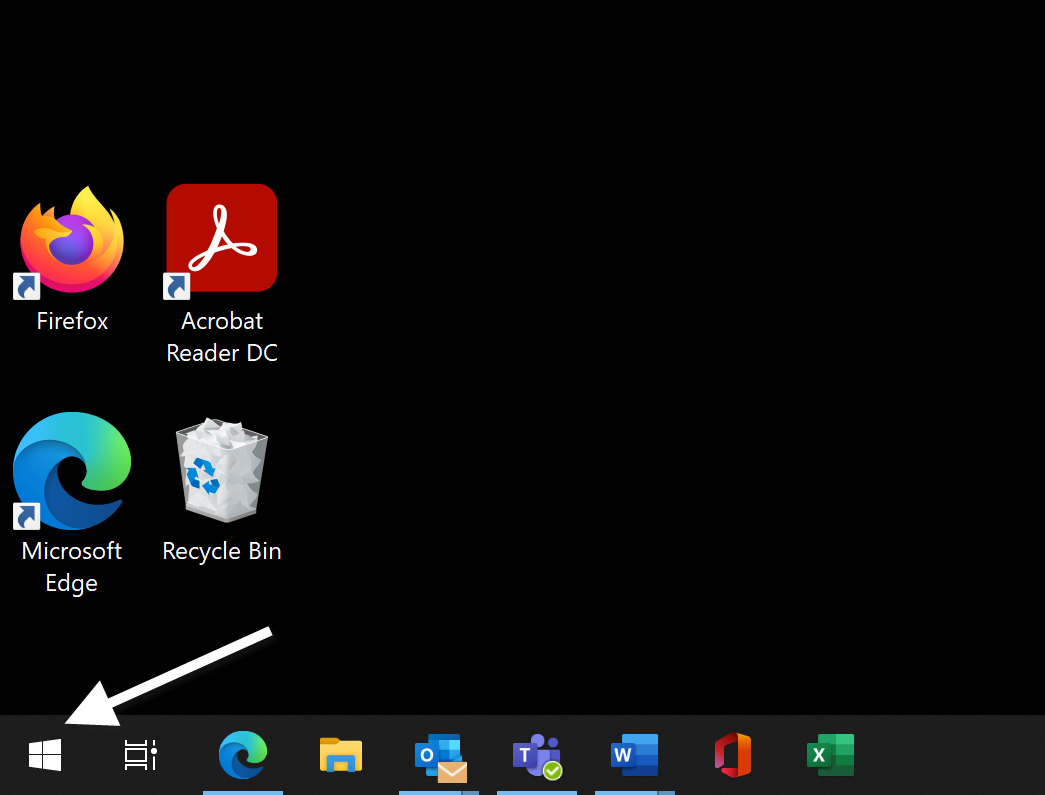Open Word from the taskbar
This screenshot has height=795, width=1045.
pos(634,754)
